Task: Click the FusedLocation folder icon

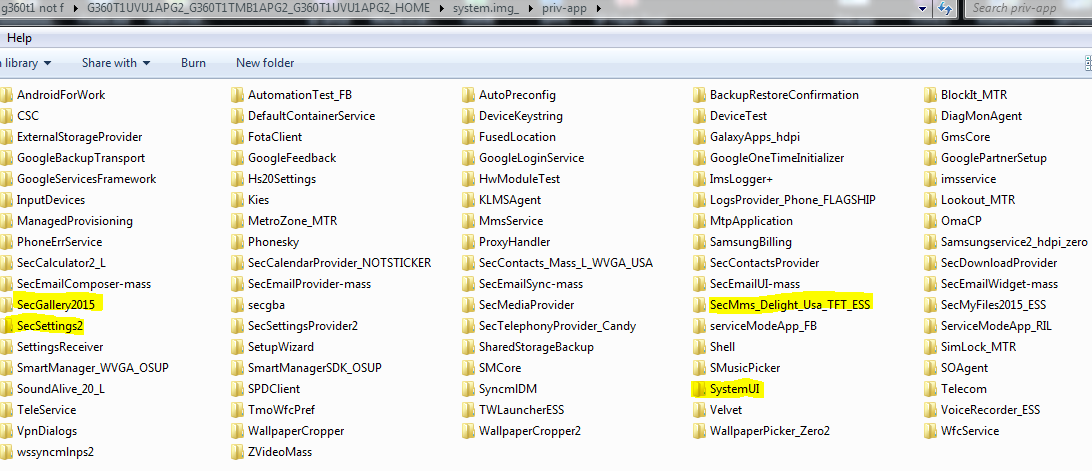Action: [468, 137]
